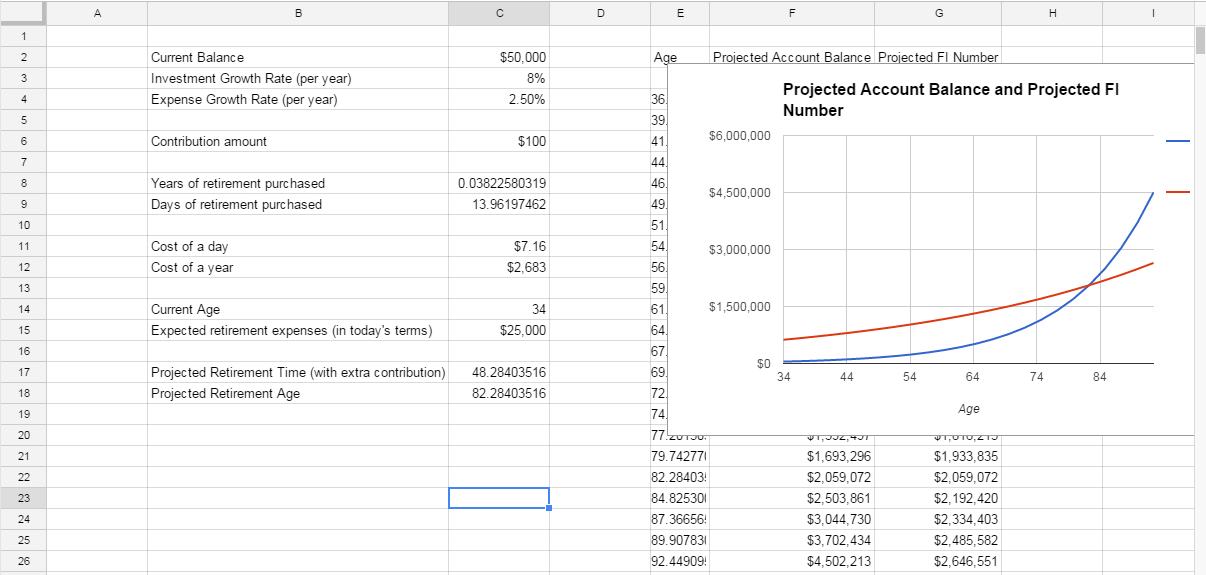Click the '$25,000' expenses value cell
The width and height of the screenshot is (1206, 575).
click(499, 330)
